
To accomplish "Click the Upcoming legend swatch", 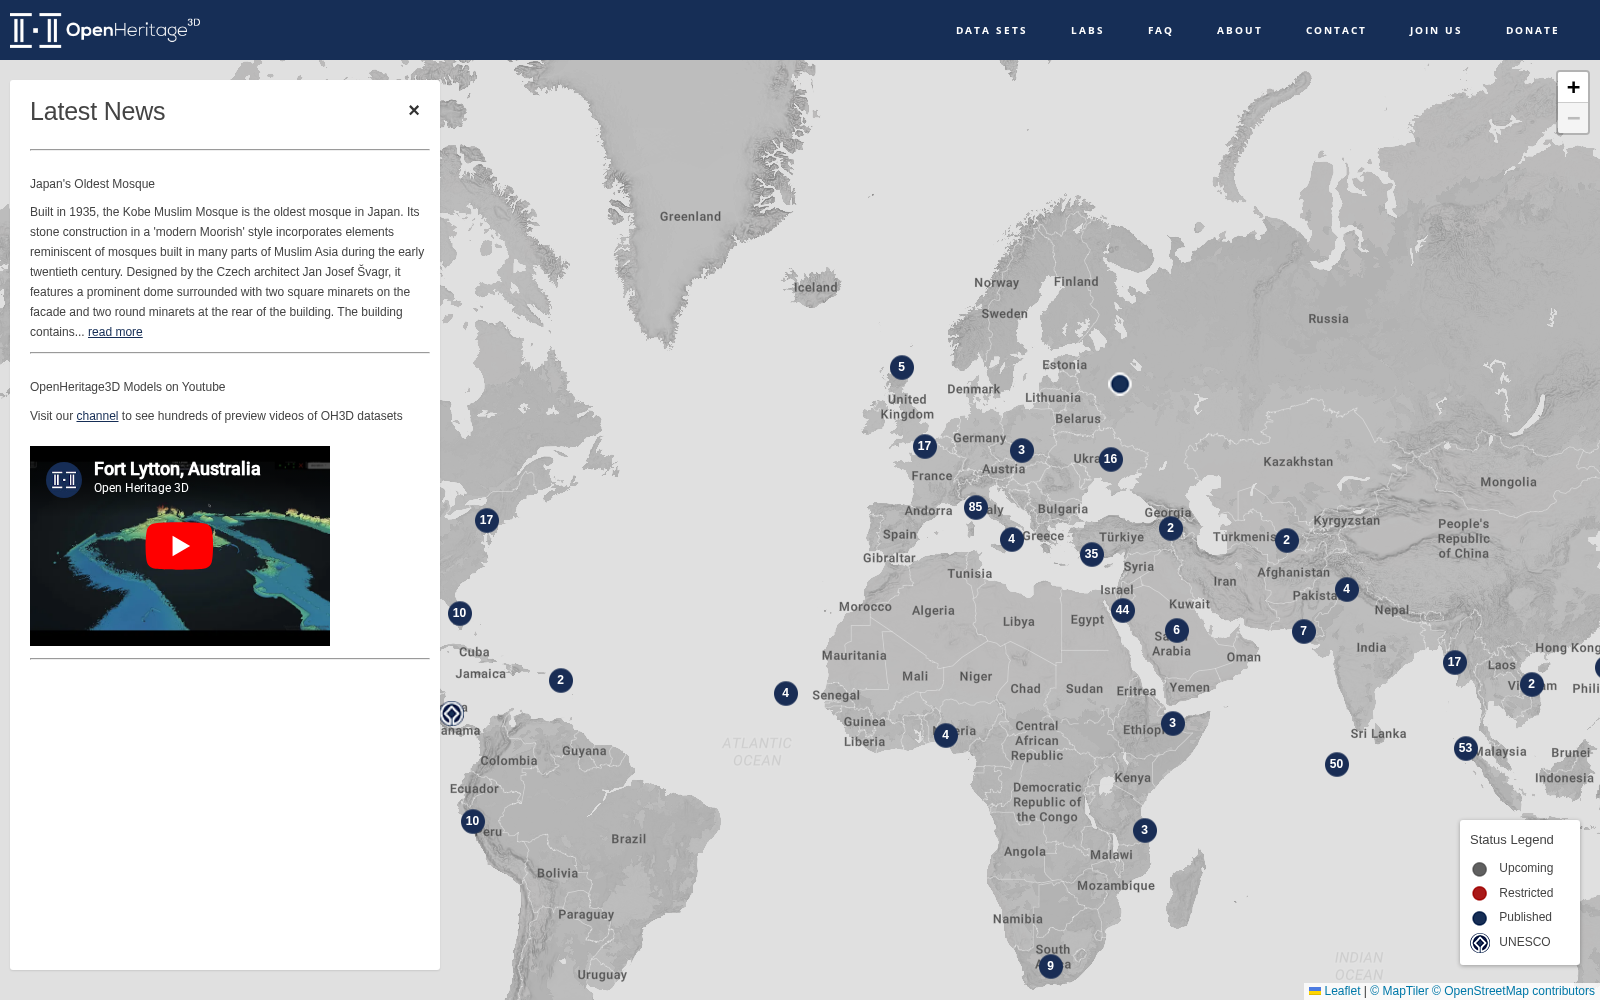I will coord(1480,869).
